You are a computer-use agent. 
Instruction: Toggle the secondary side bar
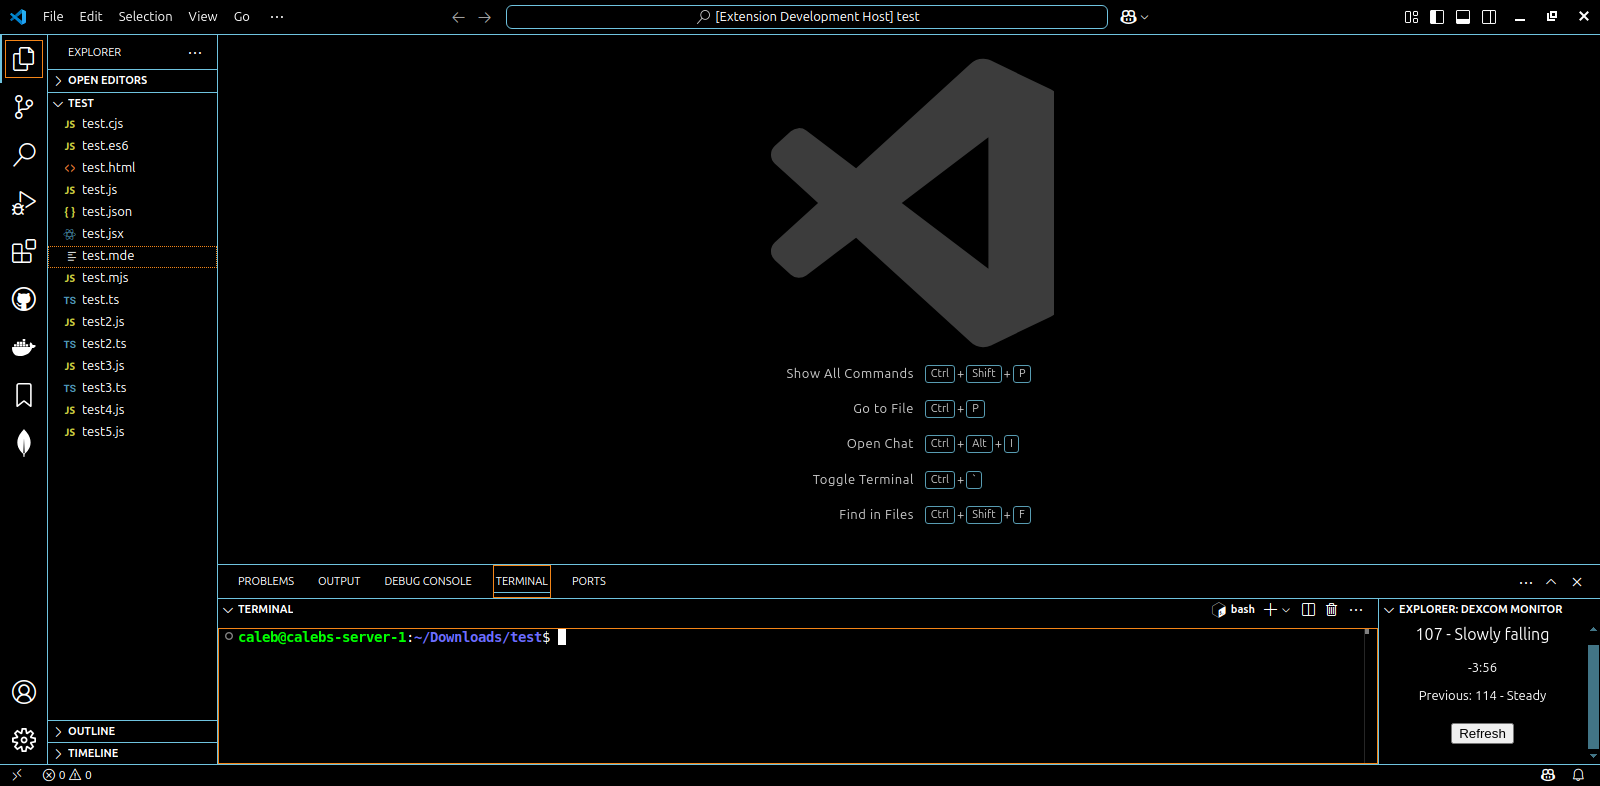point(1489,17)
